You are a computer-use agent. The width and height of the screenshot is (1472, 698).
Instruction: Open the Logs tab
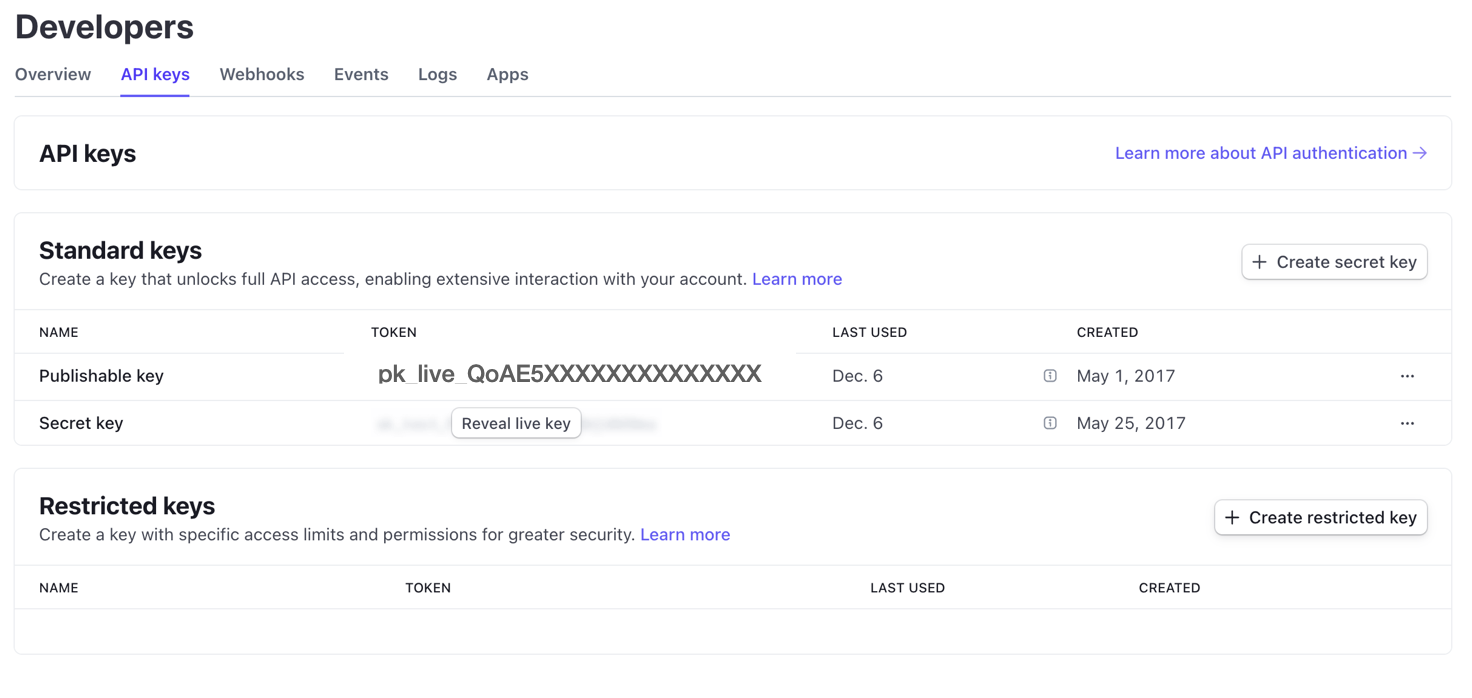pos(437,75)
